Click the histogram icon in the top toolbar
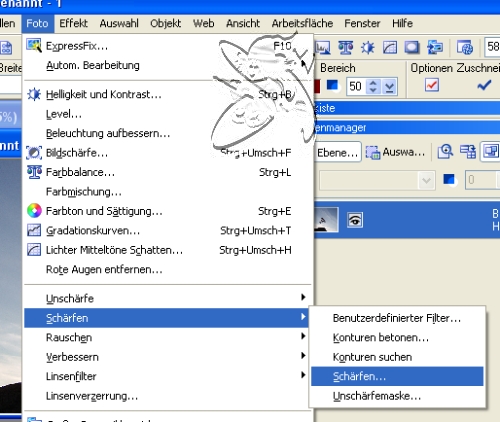 tap(322, 48)
